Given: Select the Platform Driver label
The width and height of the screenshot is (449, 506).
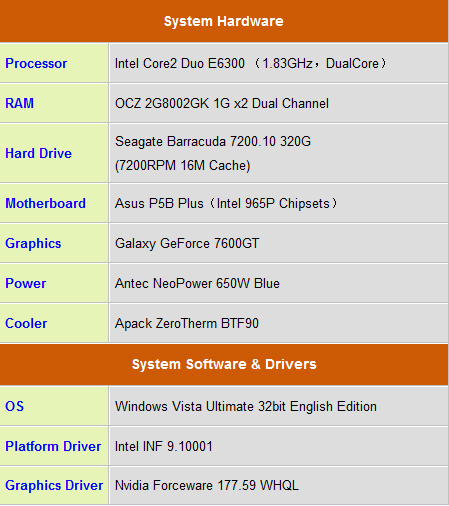Looking at the screenshot, I should [53, 446].
